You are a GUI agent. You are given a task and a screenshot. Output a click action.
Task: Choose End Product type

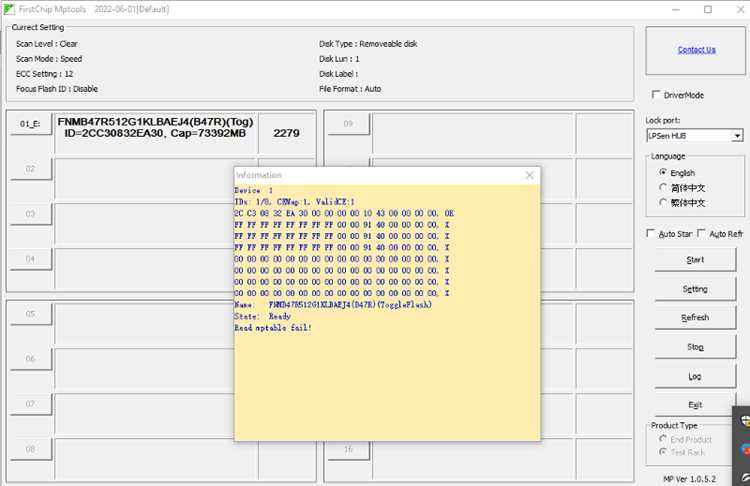pyautogui.click(x=663, y=439)
